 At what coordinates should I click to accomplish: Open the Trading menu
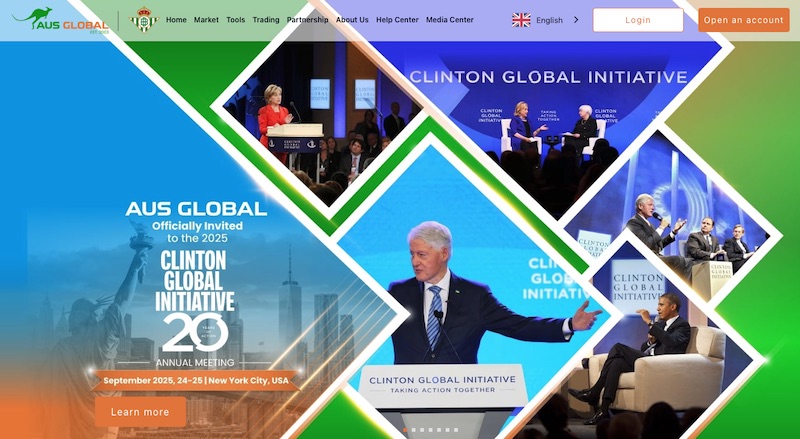point(266,20)
